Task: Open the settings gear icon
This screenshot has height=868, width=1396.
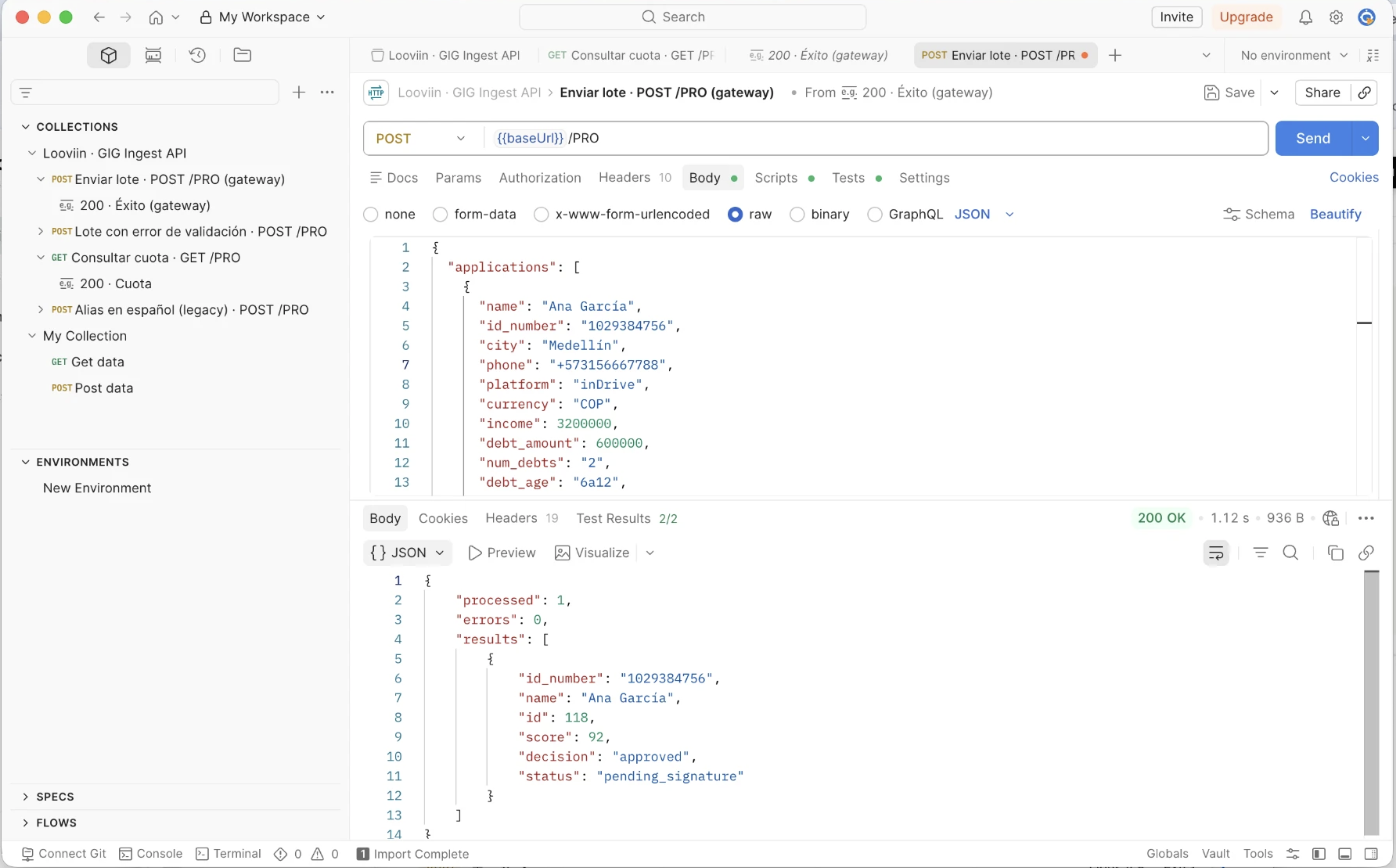Action: (1336, 17)
